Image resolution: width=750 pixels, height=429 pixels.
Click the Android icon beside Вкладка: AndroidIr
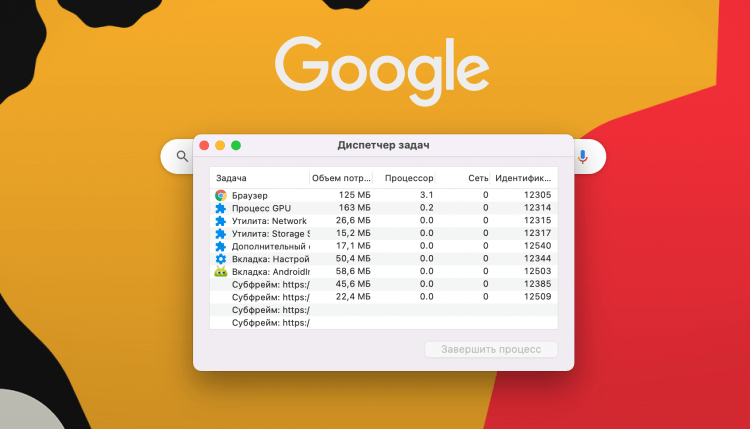pos(221,272)
